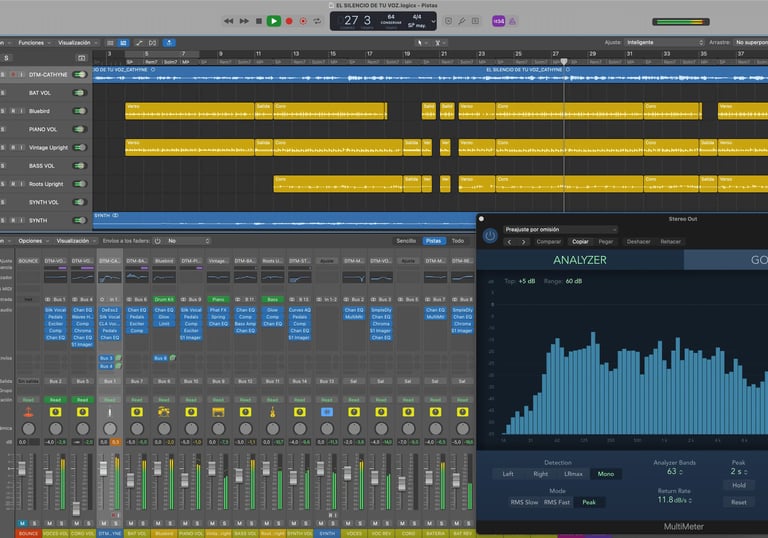The height and width of the screenshot is (538, 768).
Task: Switch to the ANALYZER tab
Action: tap(580, 260)
